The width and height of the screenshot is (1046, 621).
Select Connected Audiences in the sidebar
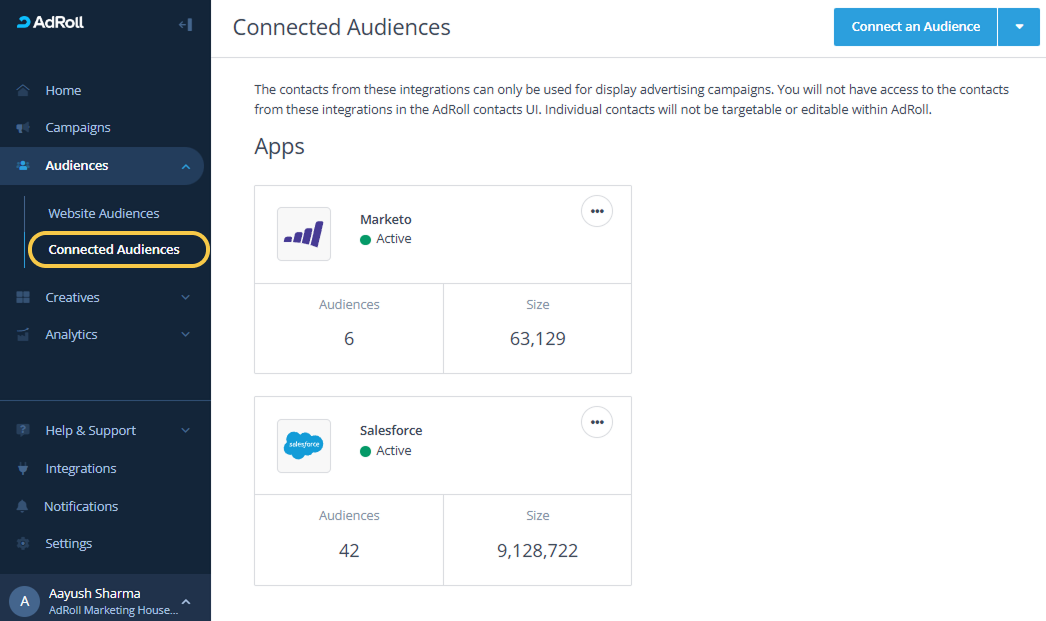pos(114,250)
